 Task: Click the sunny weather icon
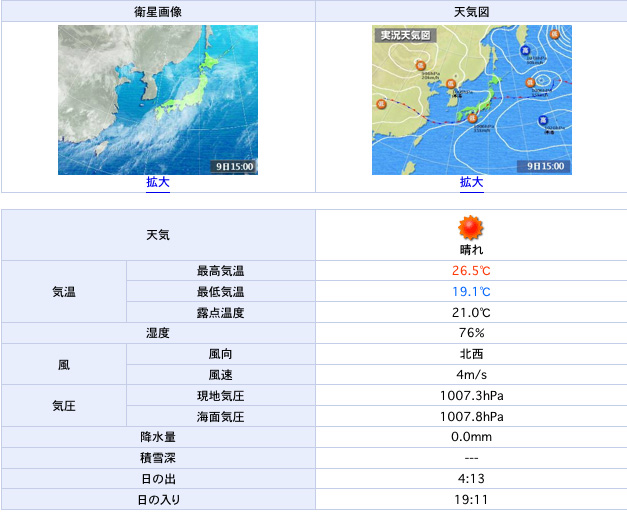471,227
